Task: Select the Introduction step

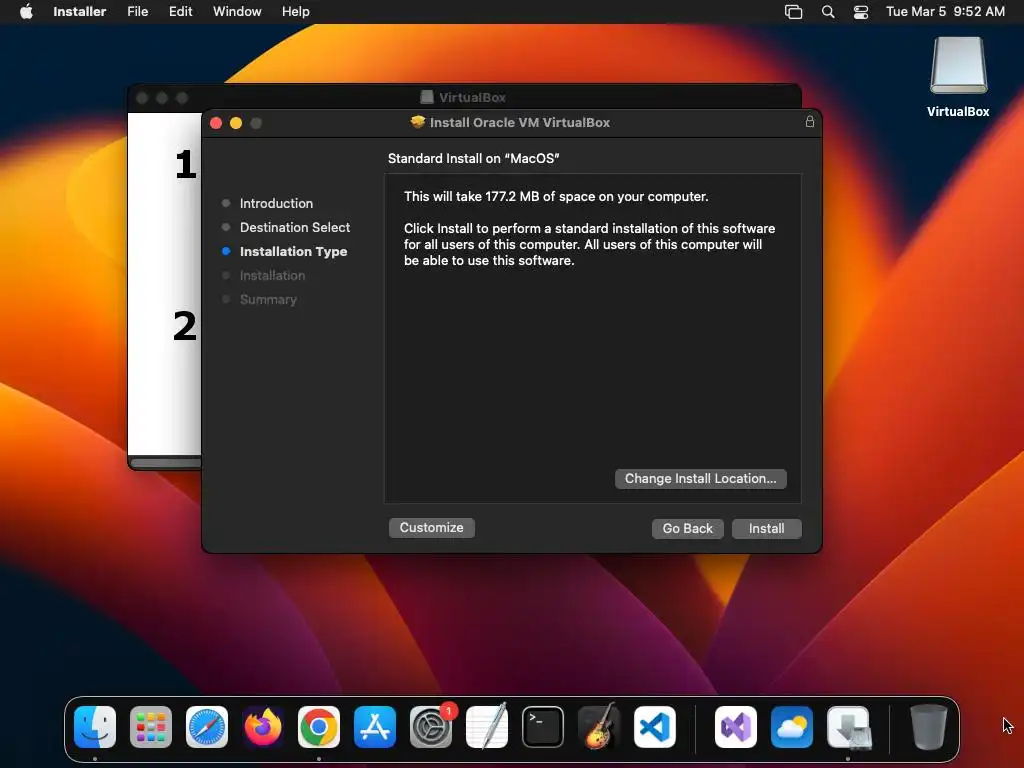Action: pos(276,203)
